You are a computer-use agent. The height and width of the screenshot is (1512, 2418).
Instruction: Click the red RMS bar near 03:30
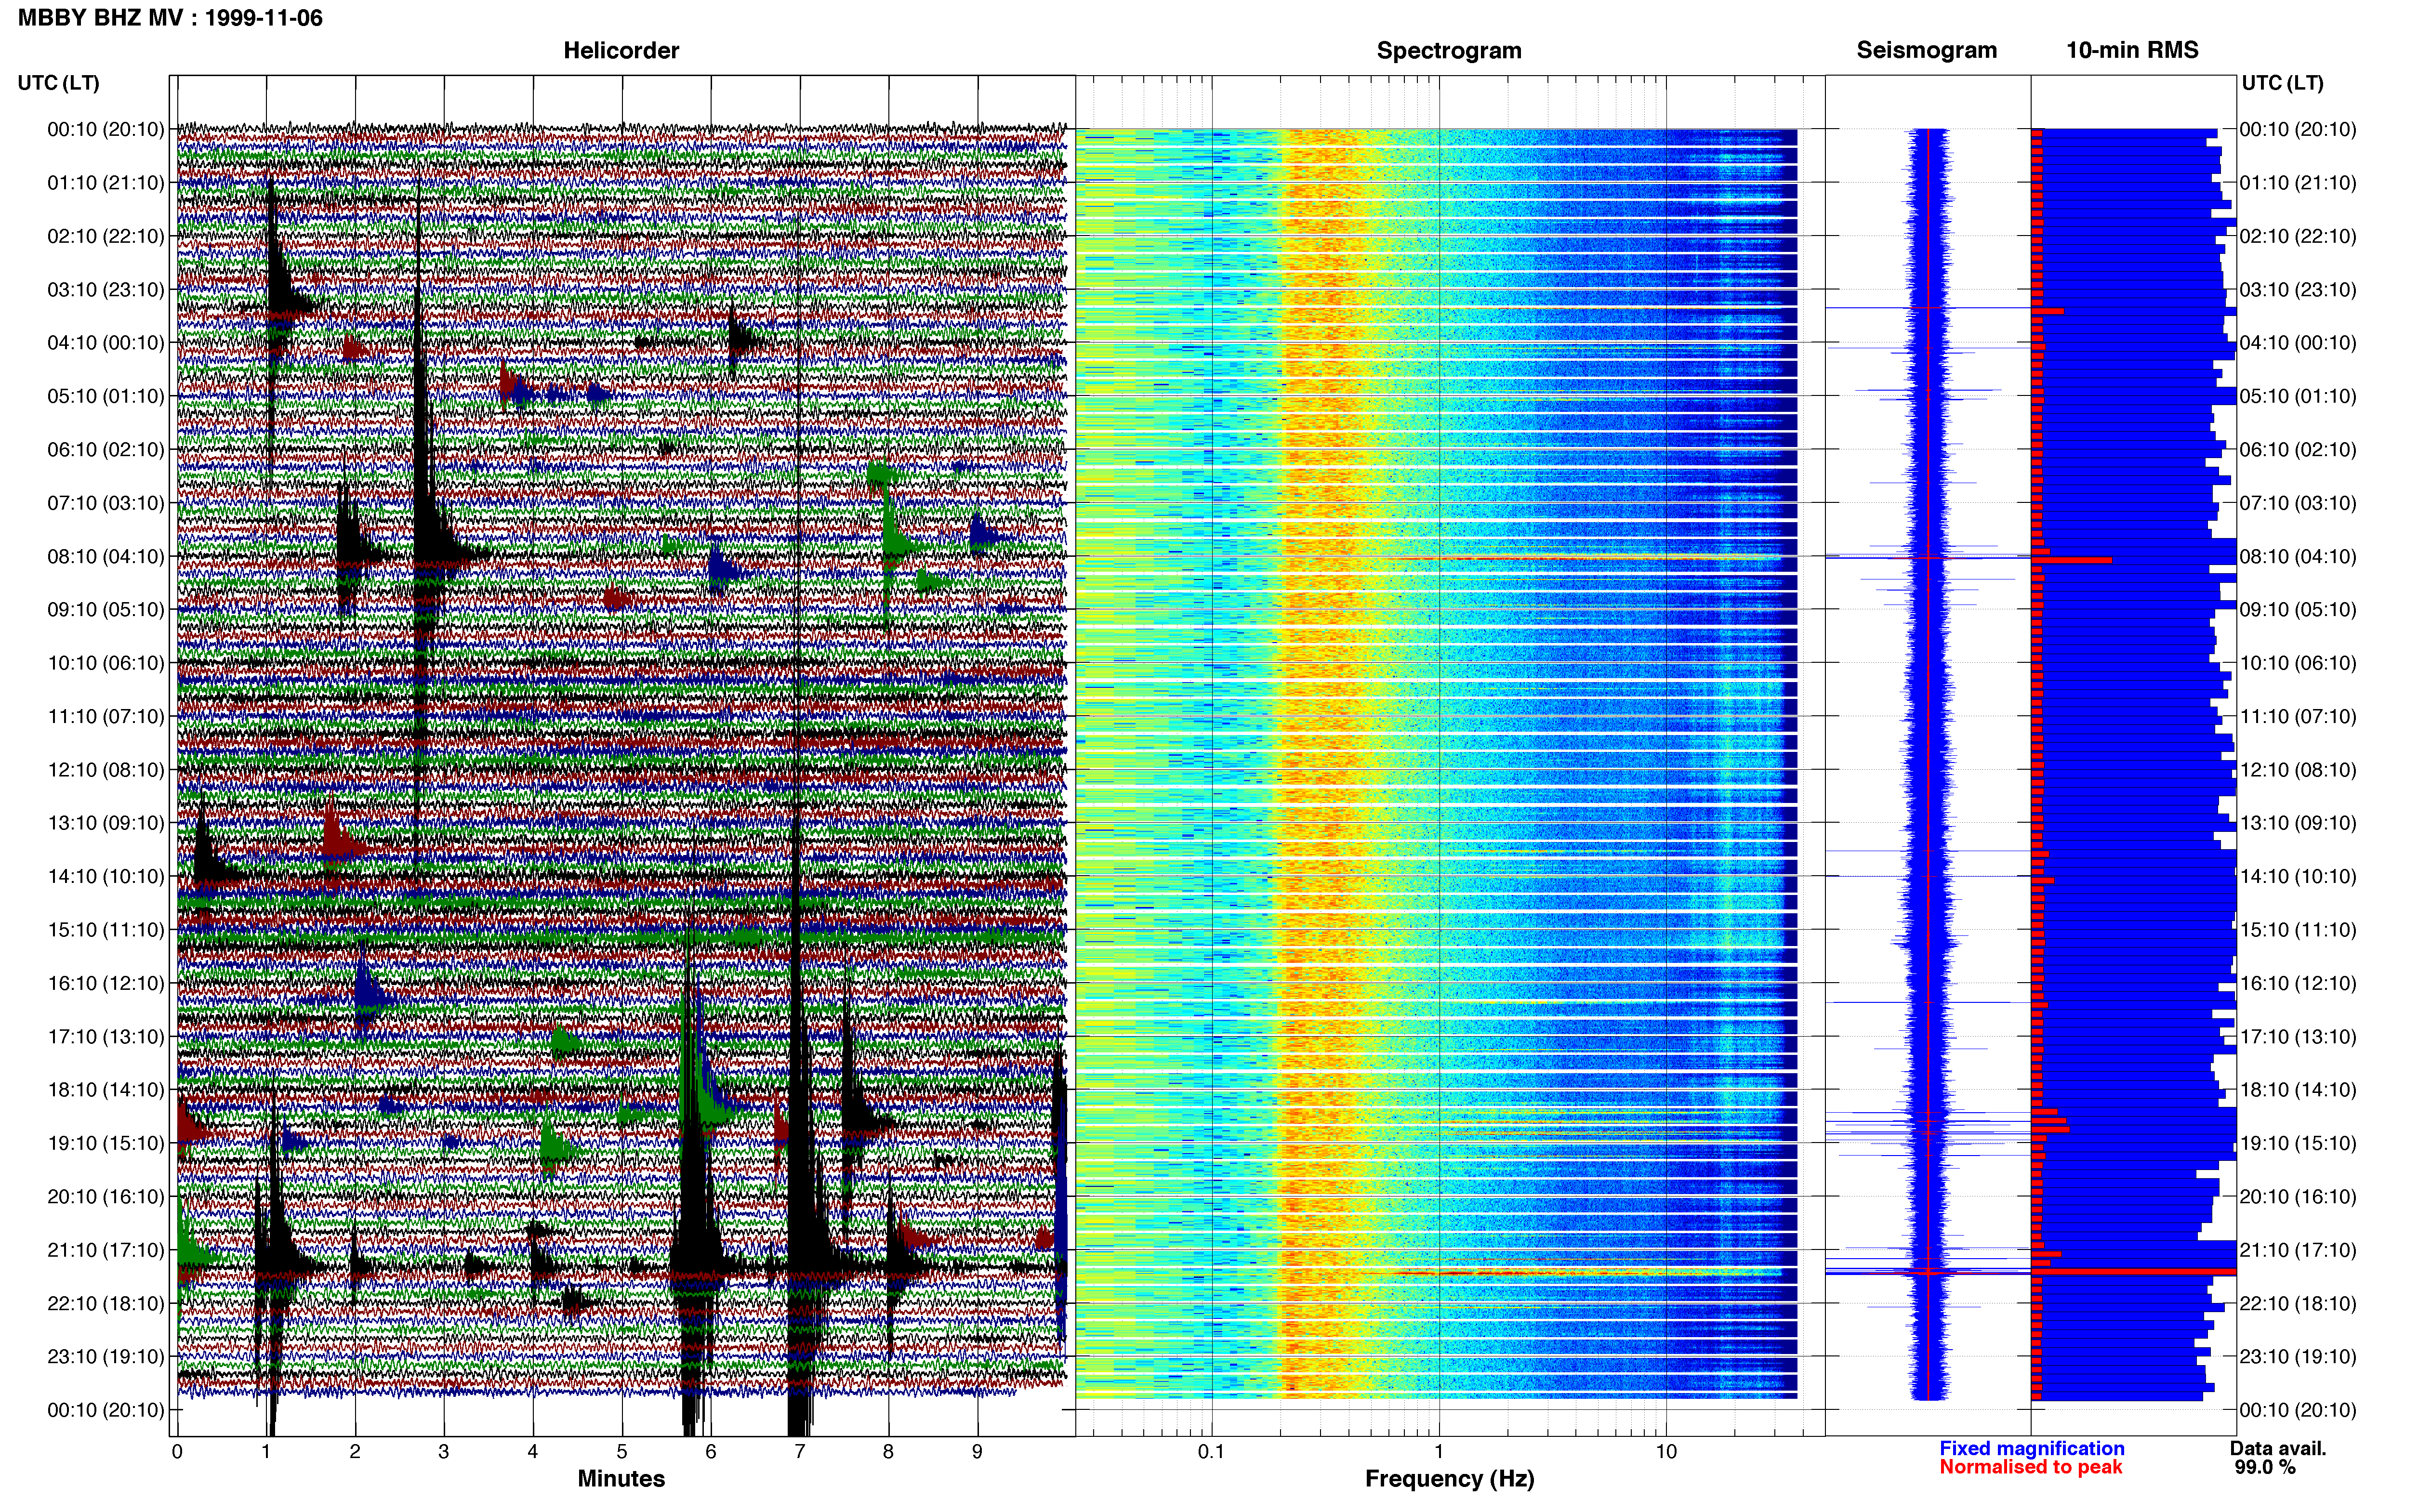click(x=2047, y=311)
